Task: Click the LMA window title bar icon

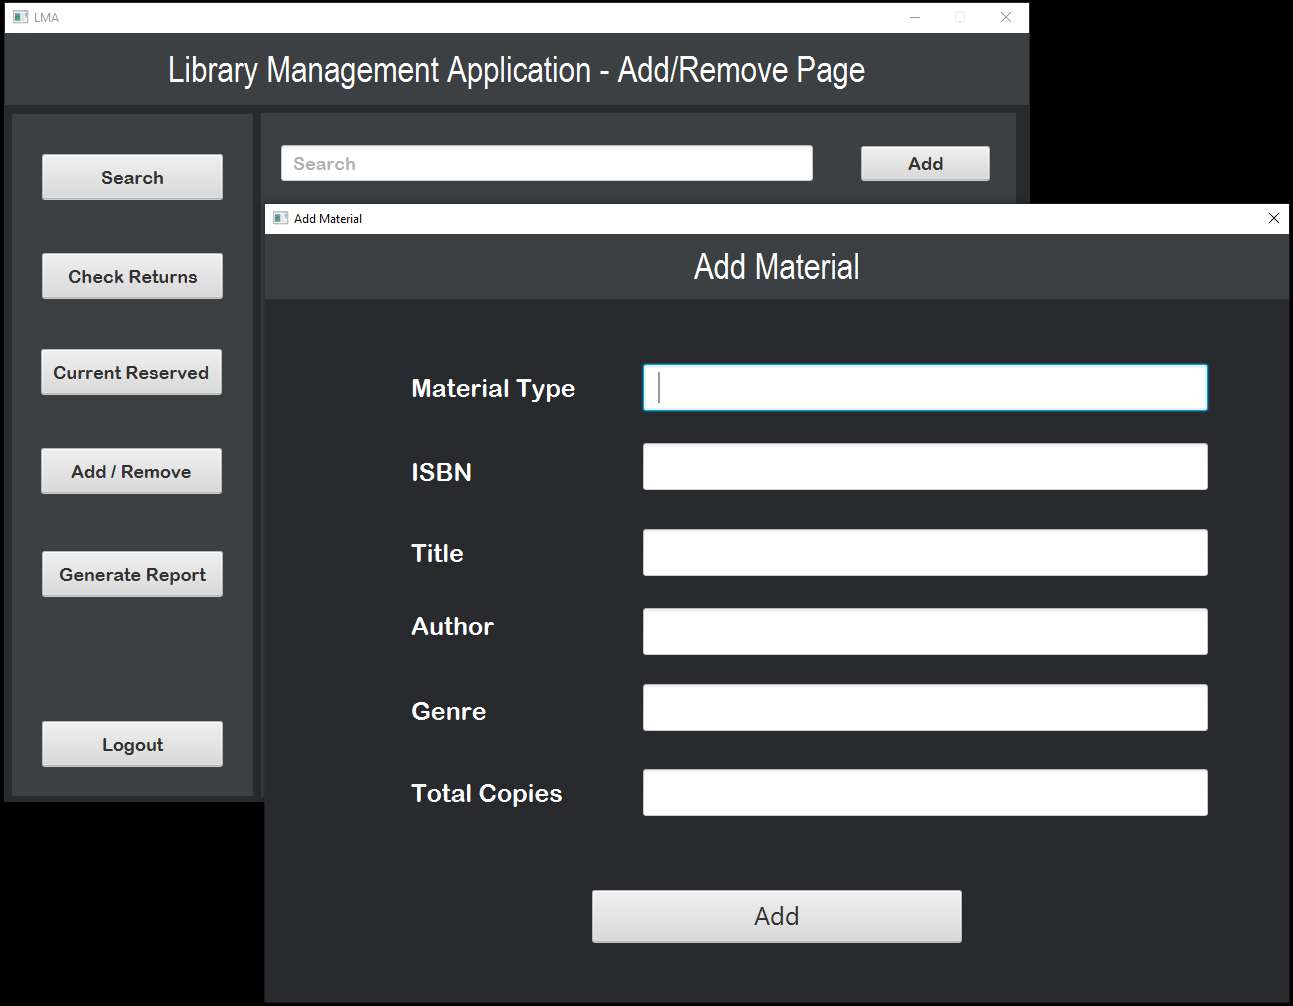Action: (x=21, y=17)
